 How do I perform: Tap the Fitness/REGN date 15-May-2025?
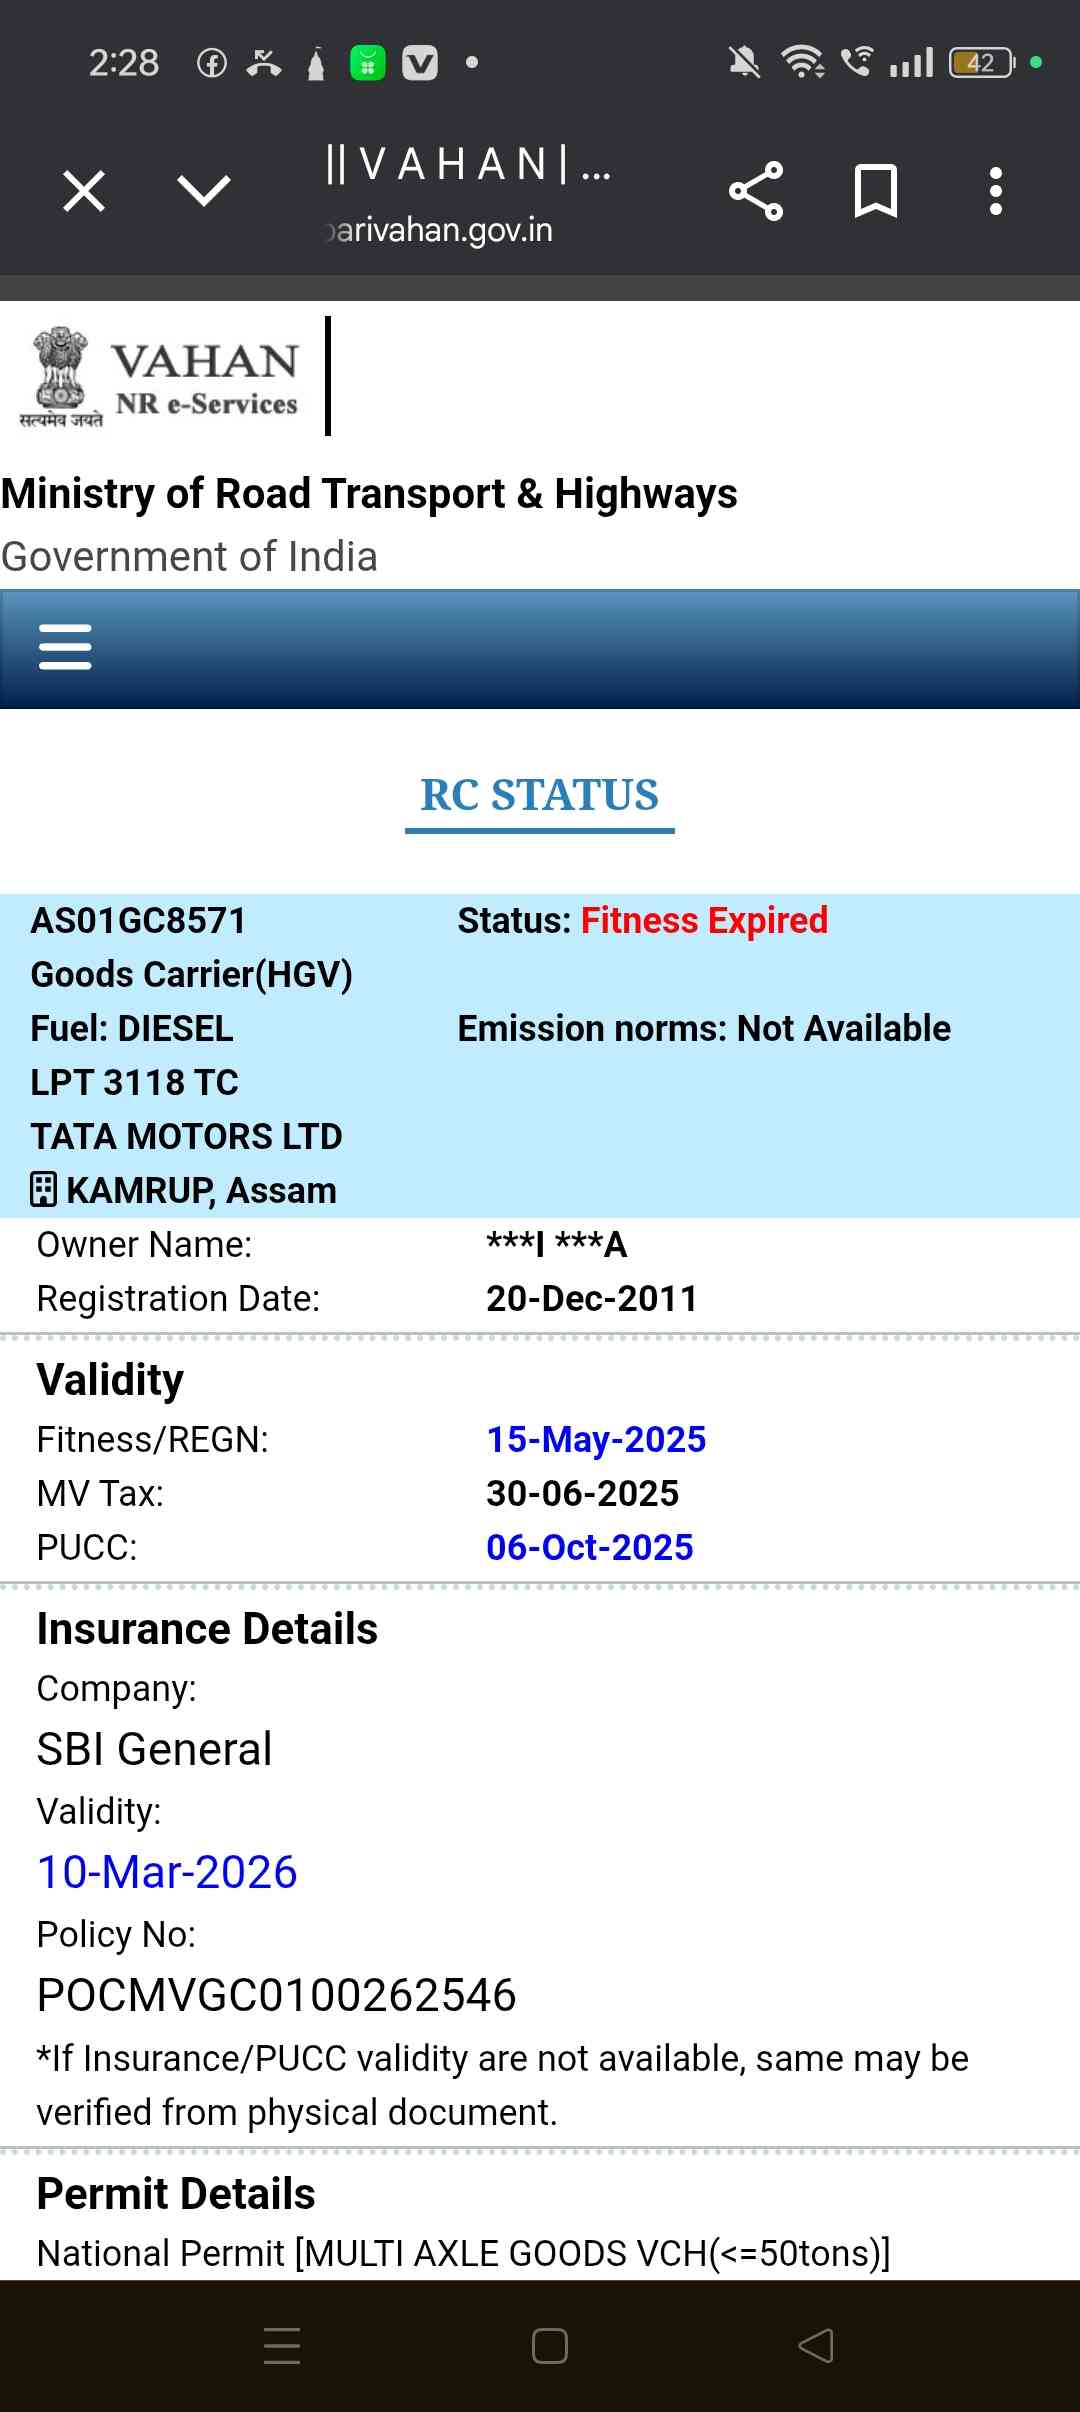[x=596, y=1439]
